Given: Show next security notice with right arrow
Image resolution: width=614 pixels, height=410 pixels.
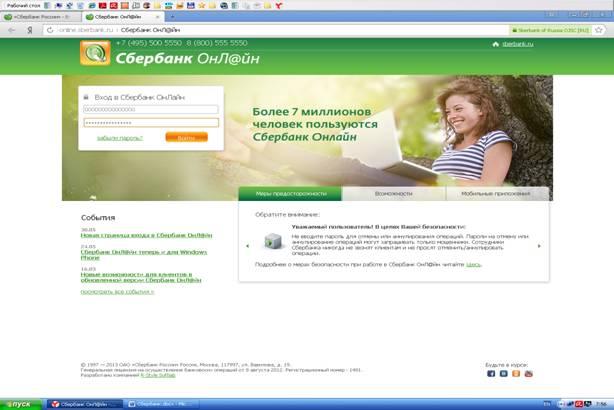Looking at the screenshot, I should [539, 245].
